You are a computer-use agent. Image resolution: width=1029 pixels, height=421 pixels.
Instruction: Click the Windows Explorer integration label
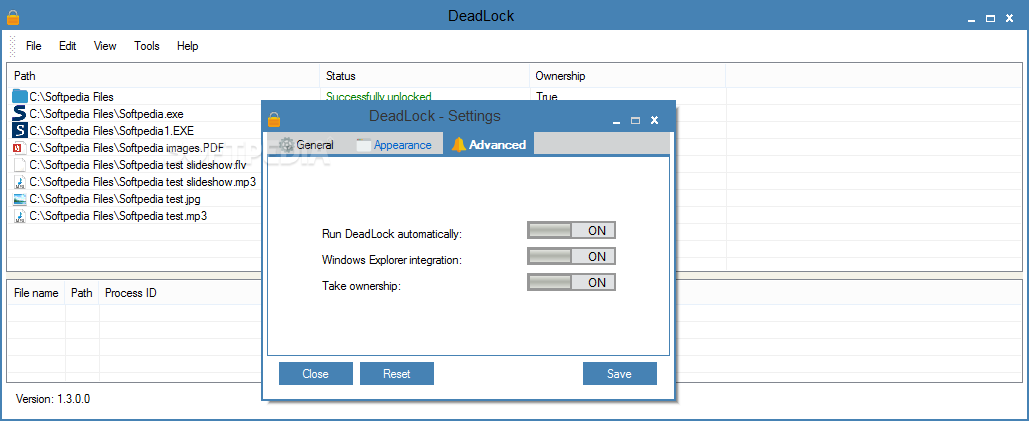coord(392,260)
